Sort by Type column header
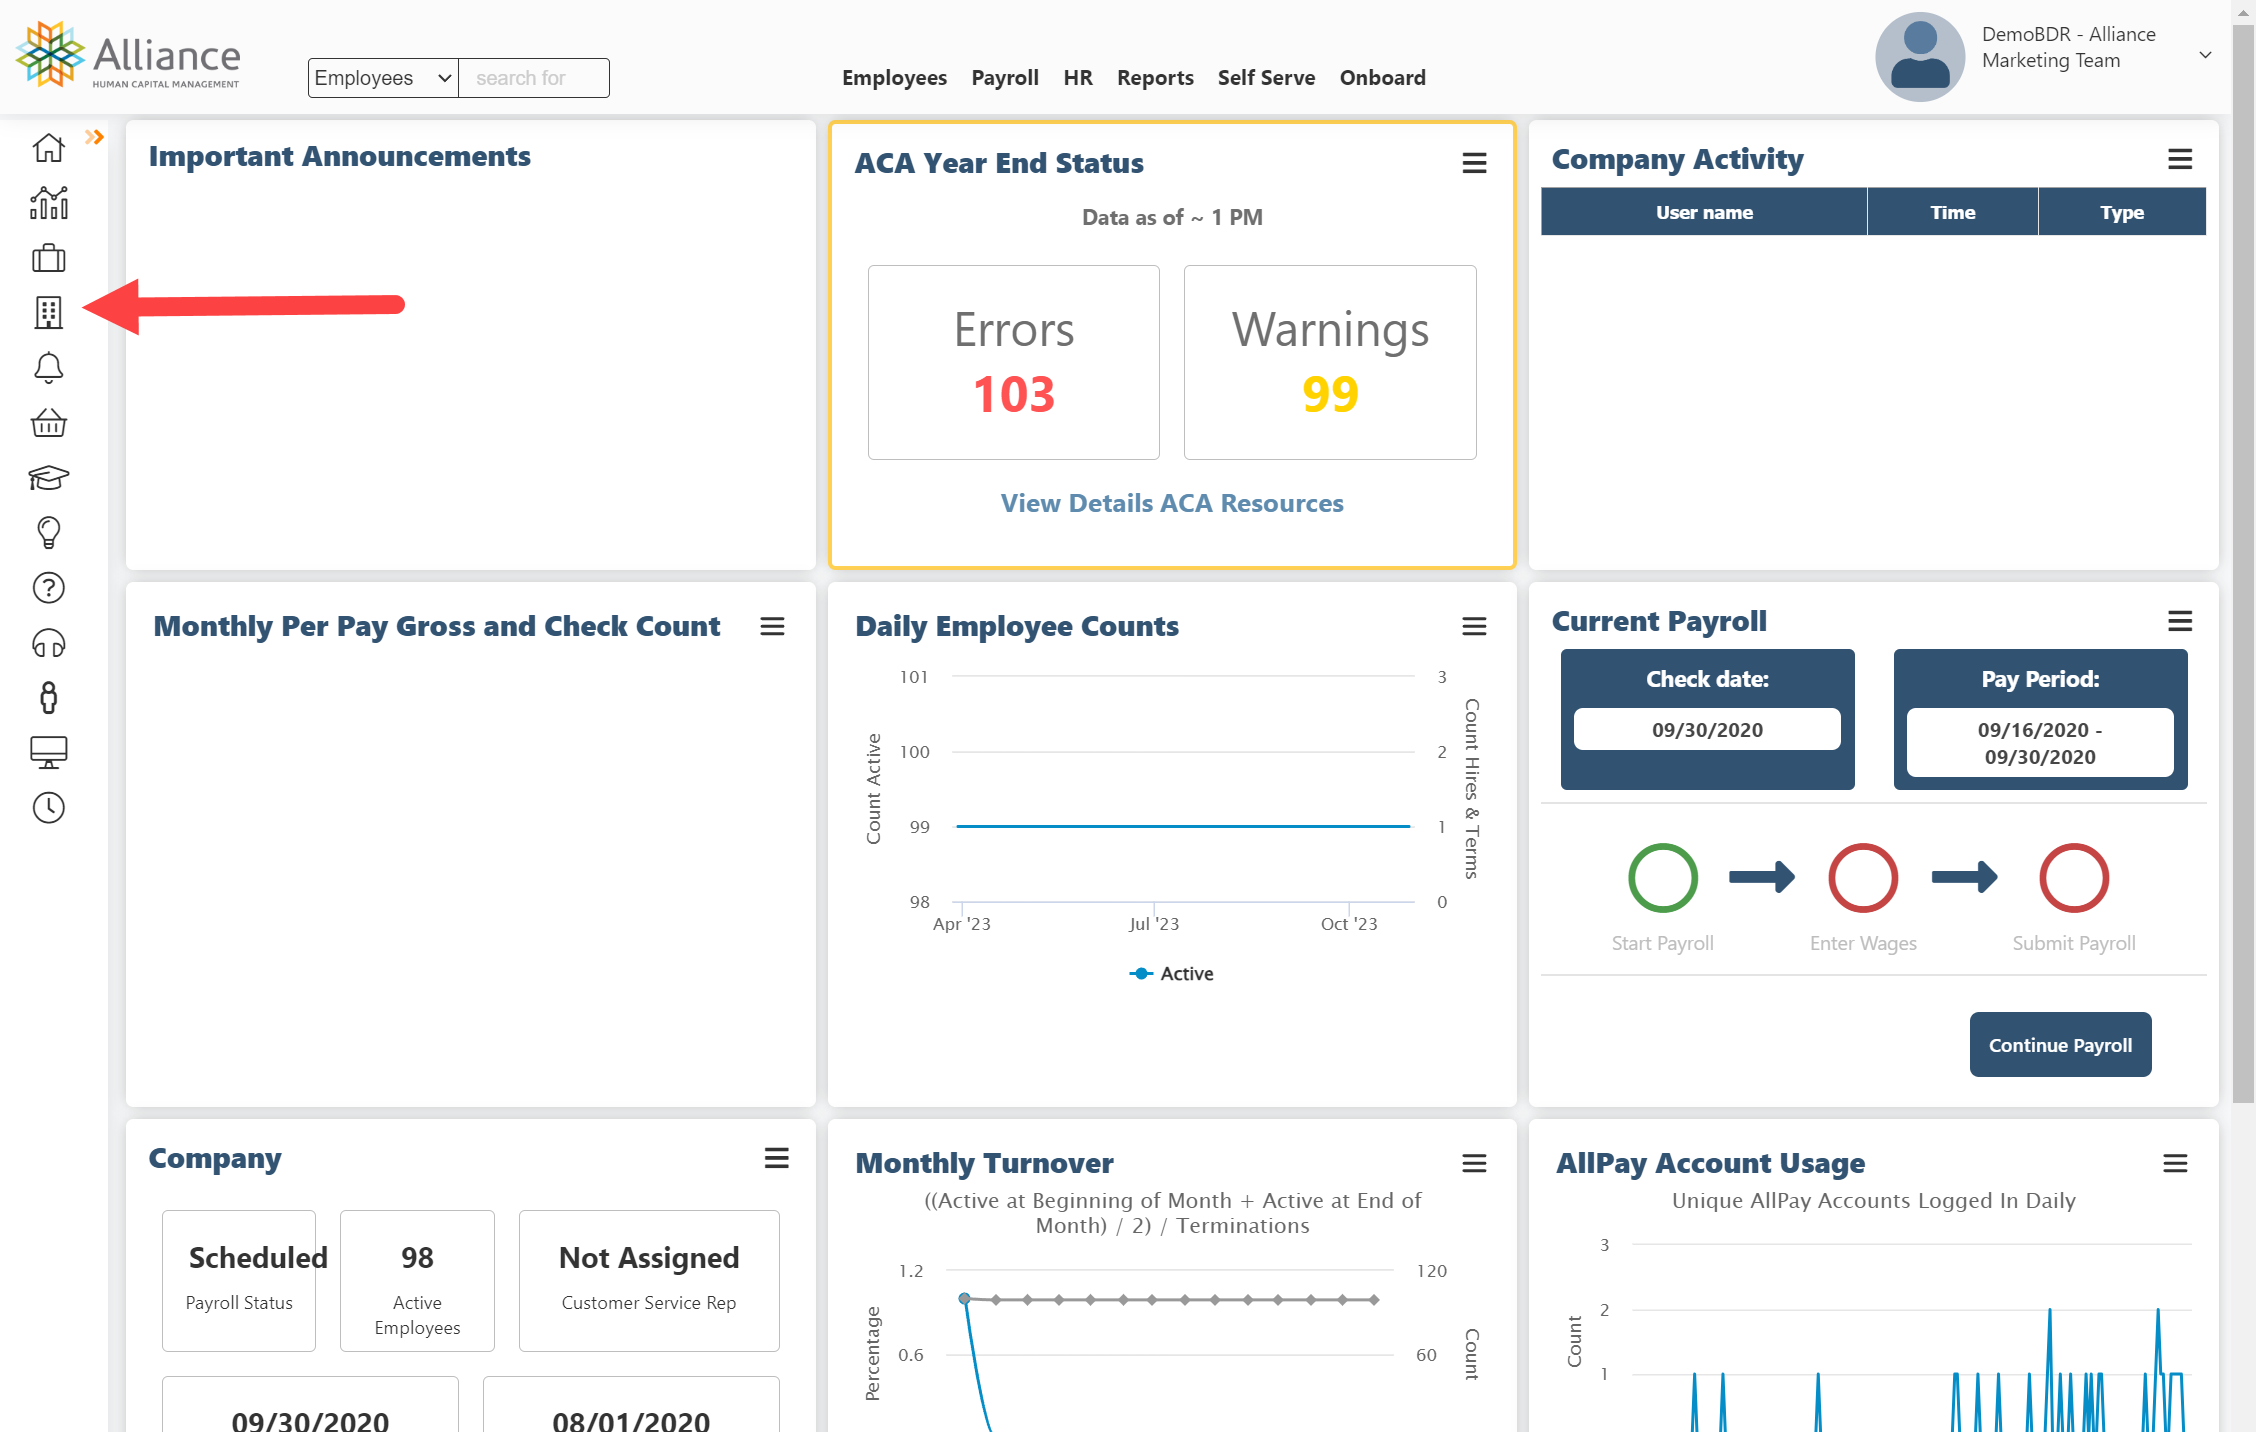2256x1432 pixels. coord(2122,212)
